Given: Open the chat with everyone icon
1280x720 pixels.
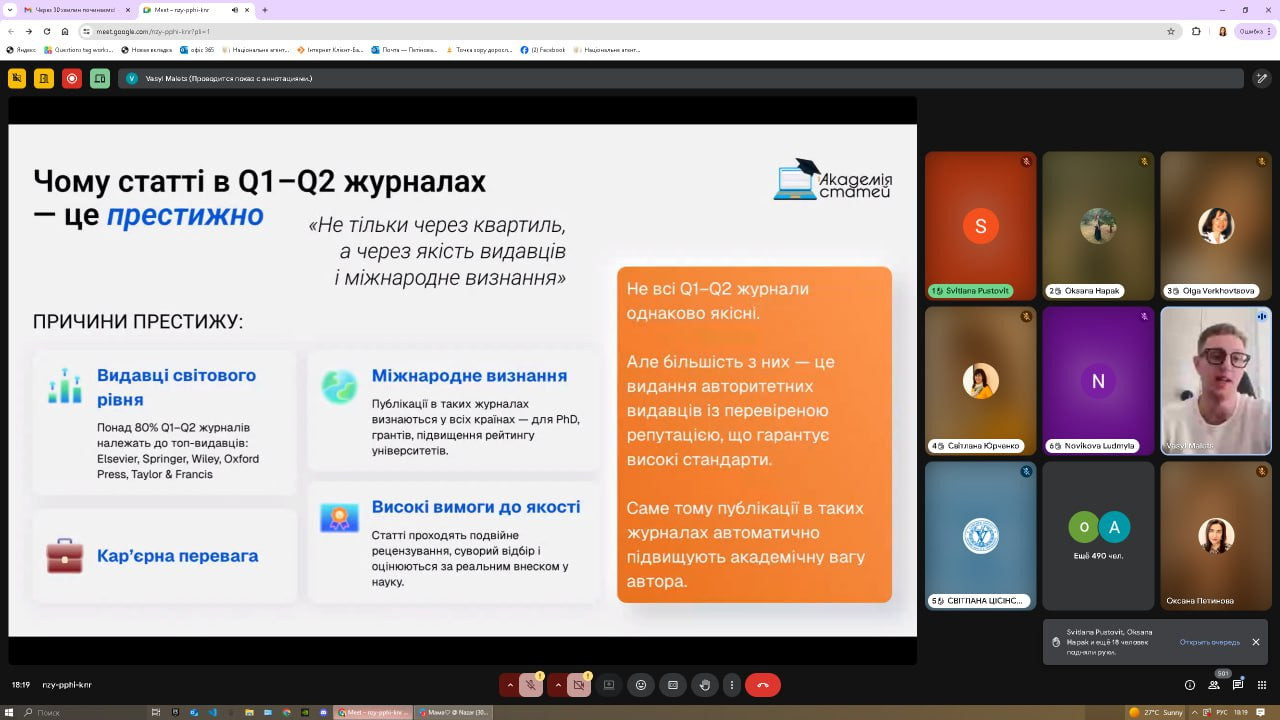Looking at the screenshot, I should point(1238,685).
